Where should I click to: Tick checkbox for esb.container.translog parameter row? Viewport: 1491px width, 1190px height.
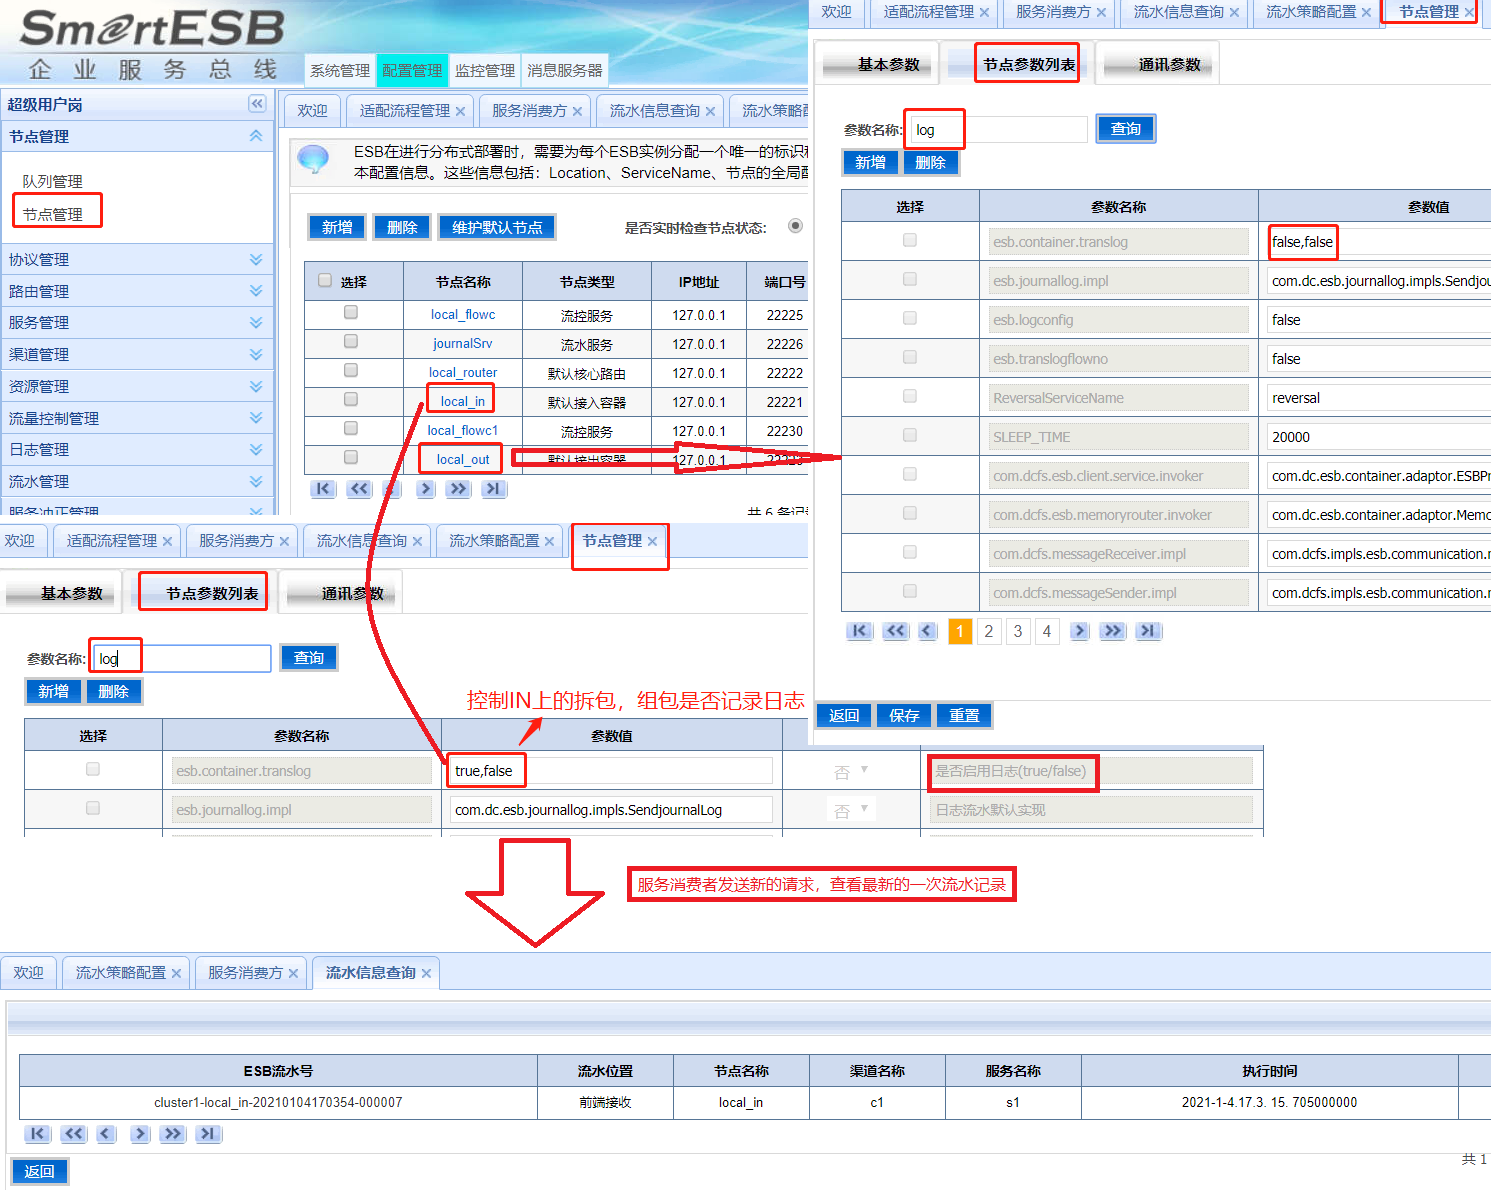click(x=909, y=240)
